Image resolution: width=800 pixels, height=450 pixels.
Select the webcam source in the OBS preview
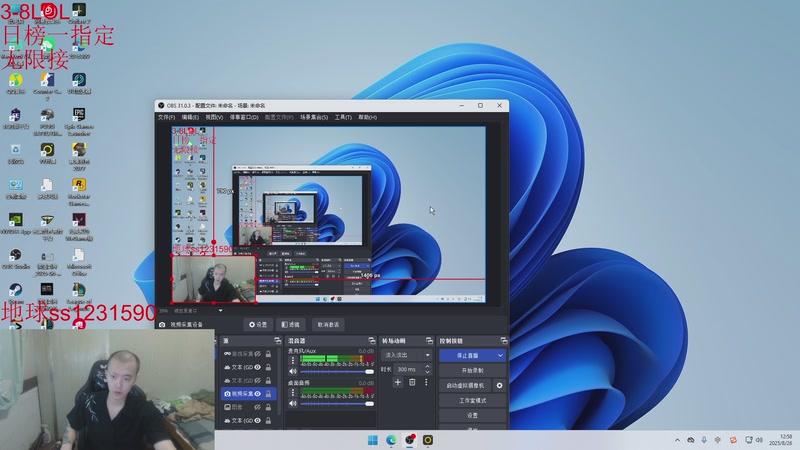tap(213, 279)
